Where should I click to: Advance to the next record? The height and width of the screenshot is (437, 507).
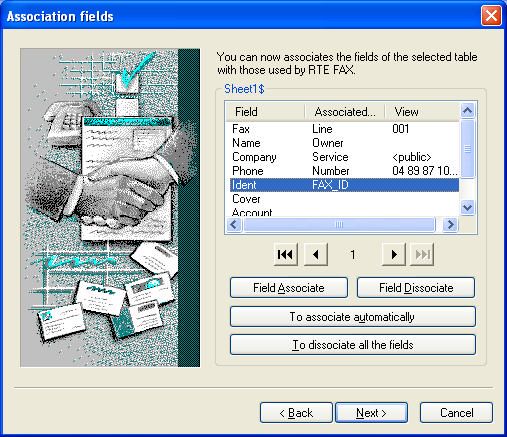click(394, 254)
